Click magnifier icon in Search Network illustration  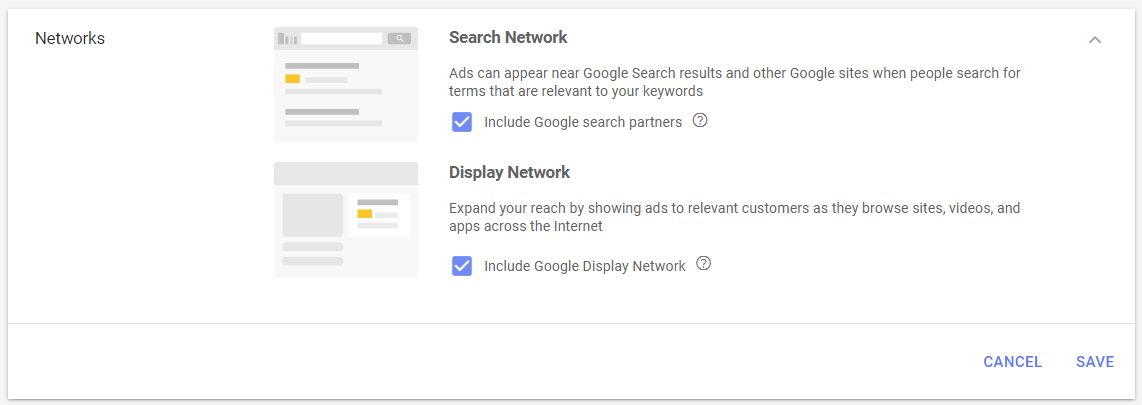[399, 39]
